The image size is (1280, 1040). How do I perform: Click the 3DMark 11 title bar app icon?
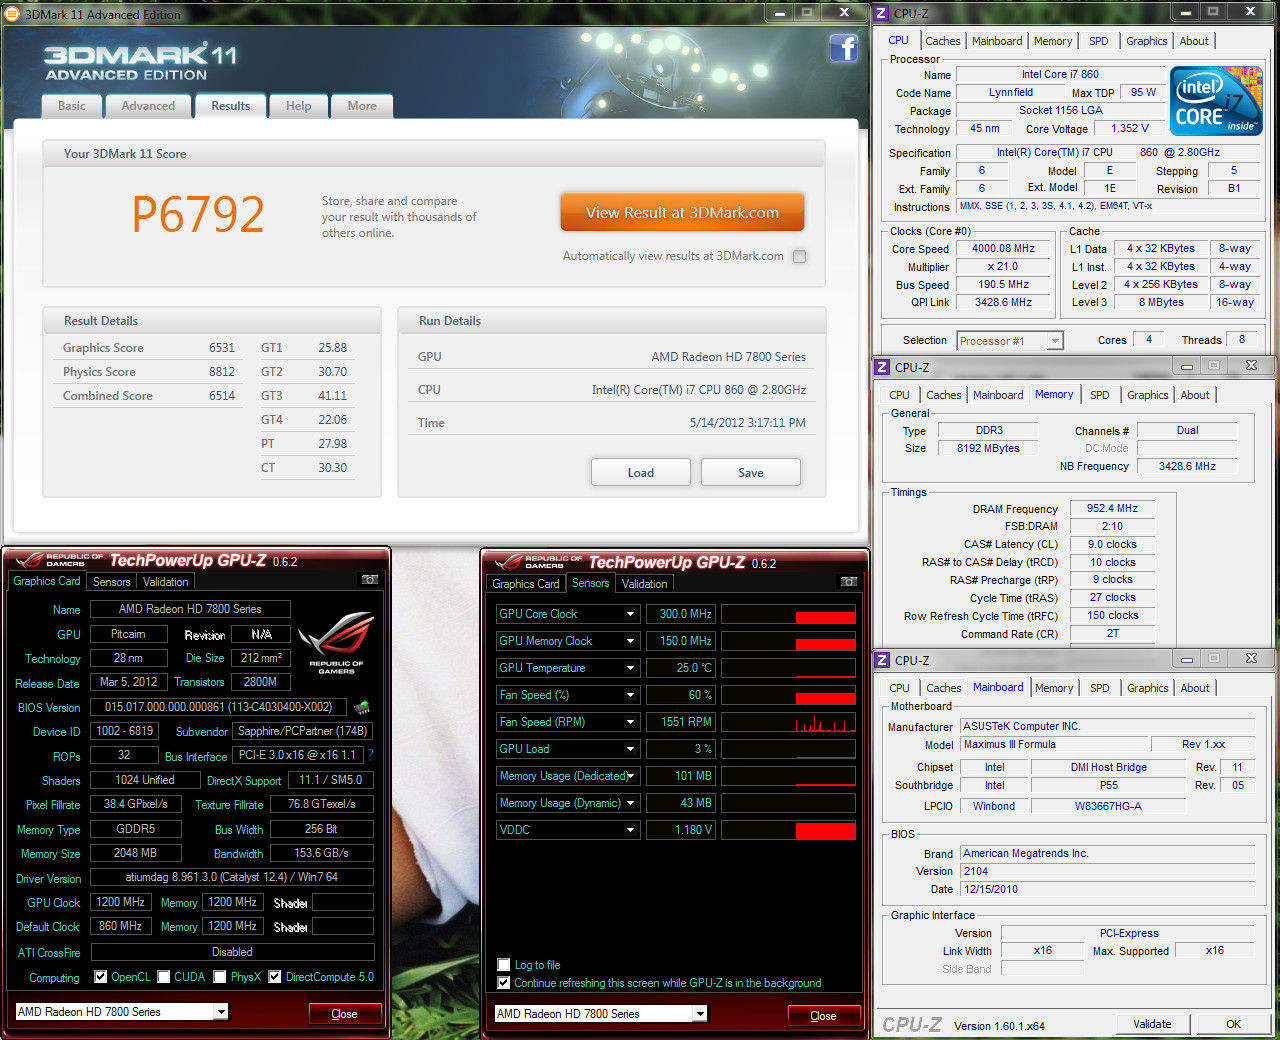(x=12, y=14)
